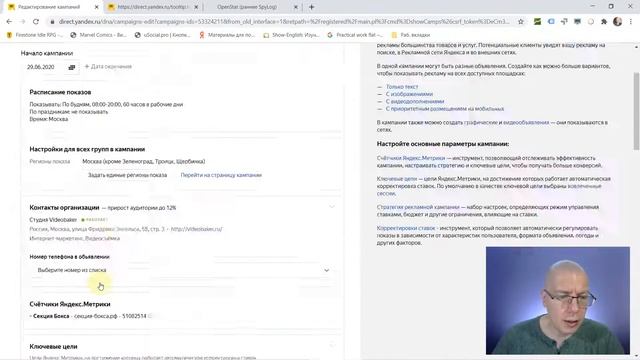Screen dimensions: 640x360
Task: Switch to the Редактирование кампаний tab
Action: click(x=49, y=7)
